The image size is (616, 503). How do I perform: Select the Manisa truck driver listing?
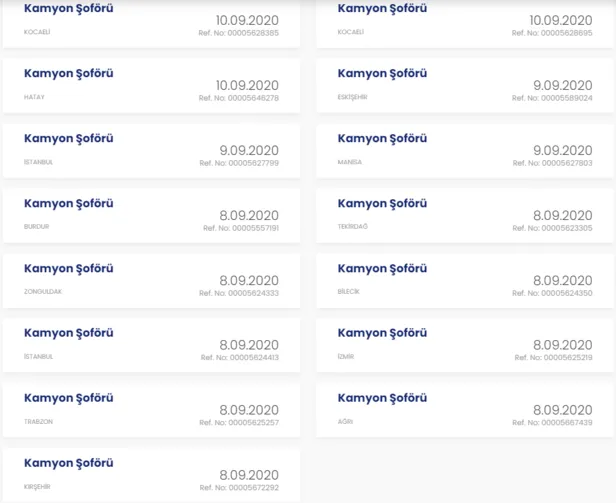click(382, 139)
